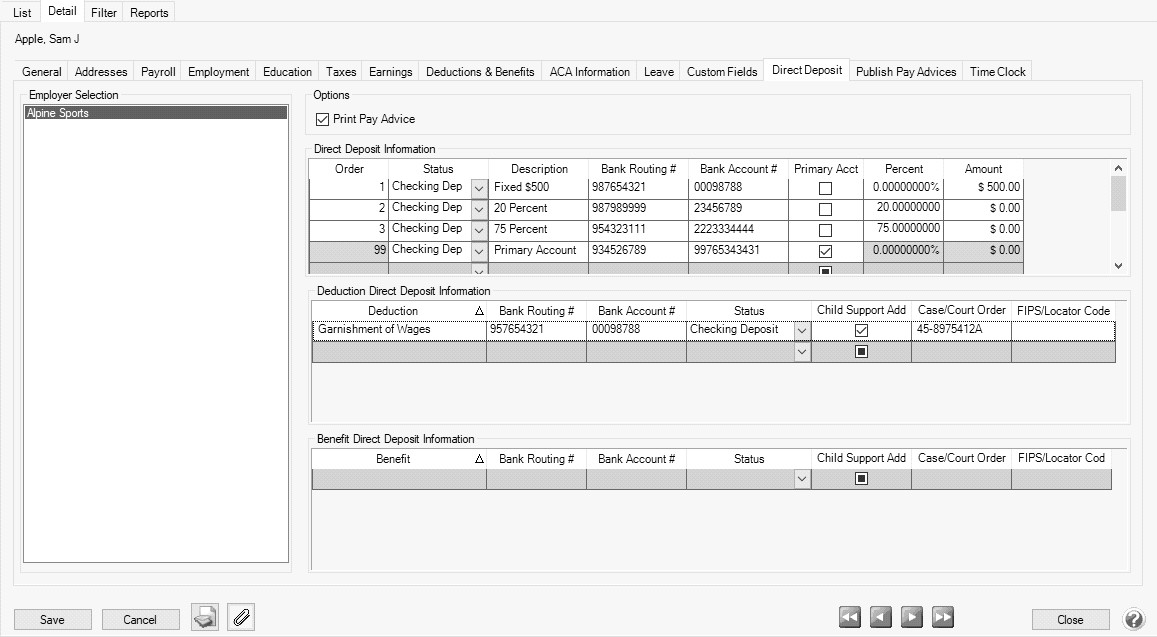Select Alpine Sports in Employer Selection
Screen dimensions: 1157x637
[155, 113]
